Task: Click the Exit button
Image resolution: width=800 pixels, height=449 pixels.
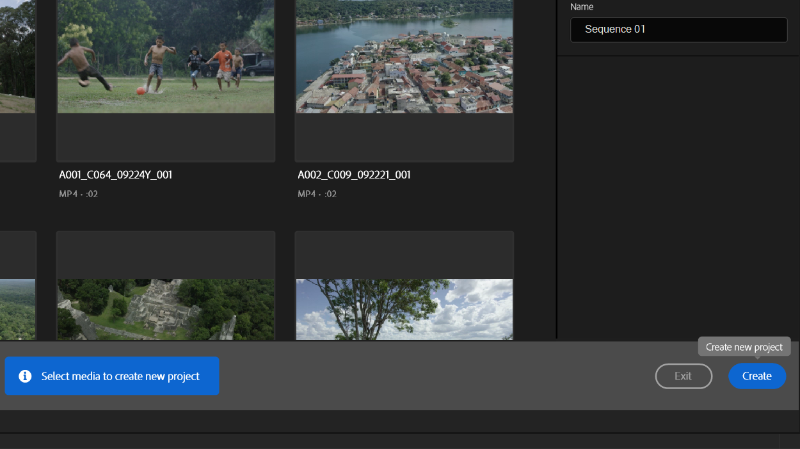Action: [683, 376]
